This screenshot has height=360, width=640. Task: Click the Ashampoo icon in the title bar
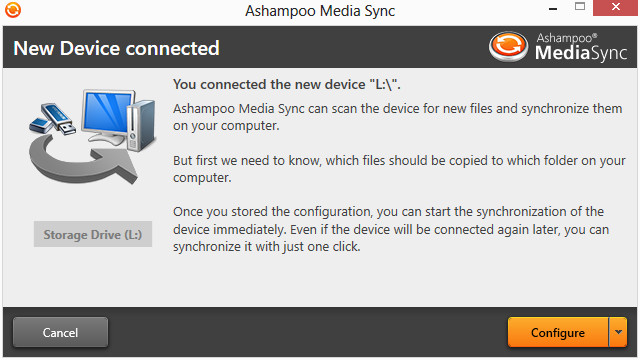(13, 10)
